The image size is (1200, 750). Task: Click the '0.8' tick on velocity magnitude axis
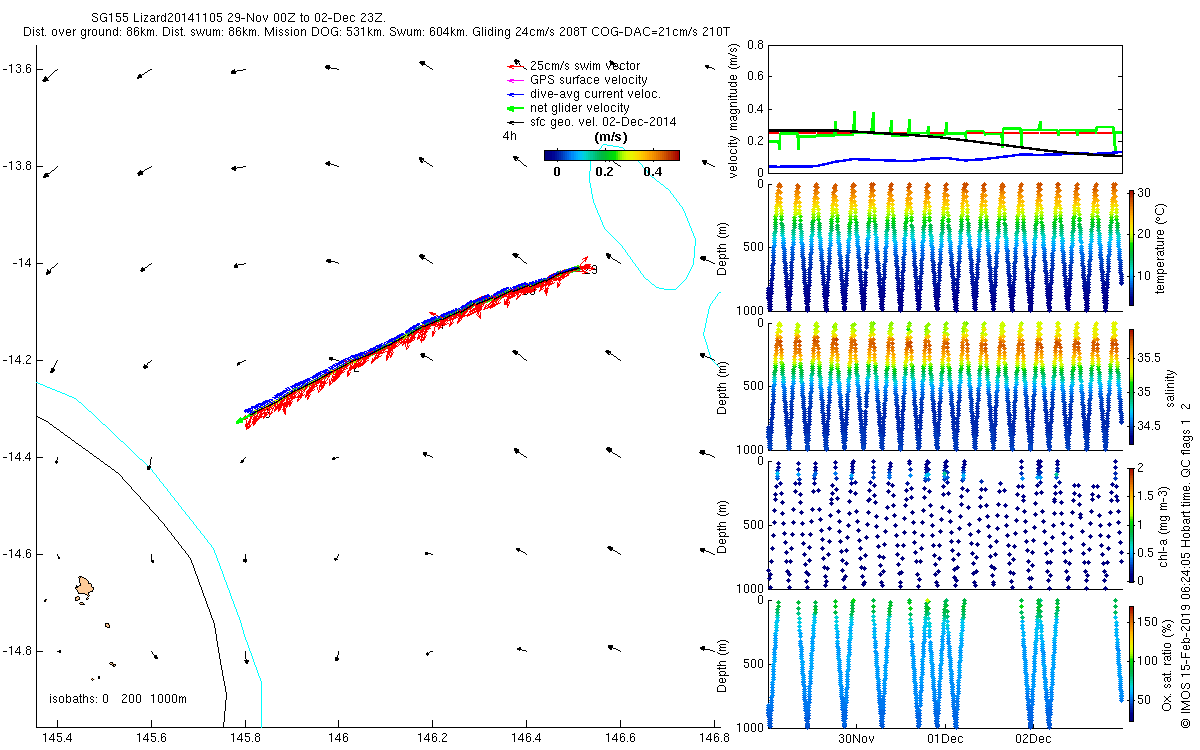[753, 45]
